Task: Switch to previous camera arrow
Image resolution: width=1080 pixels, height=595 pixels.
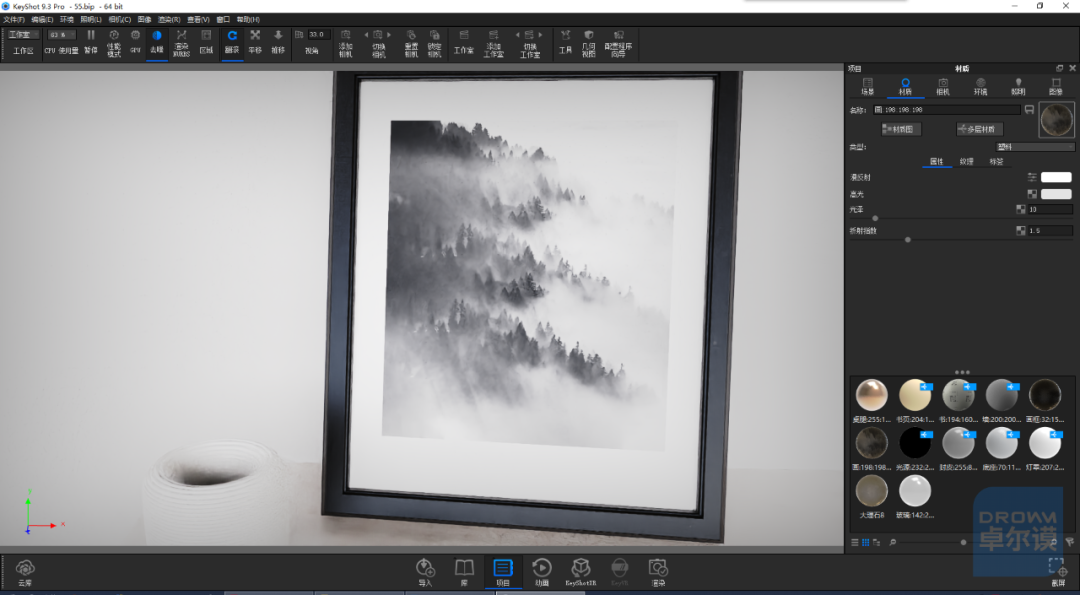Action: 366,34
